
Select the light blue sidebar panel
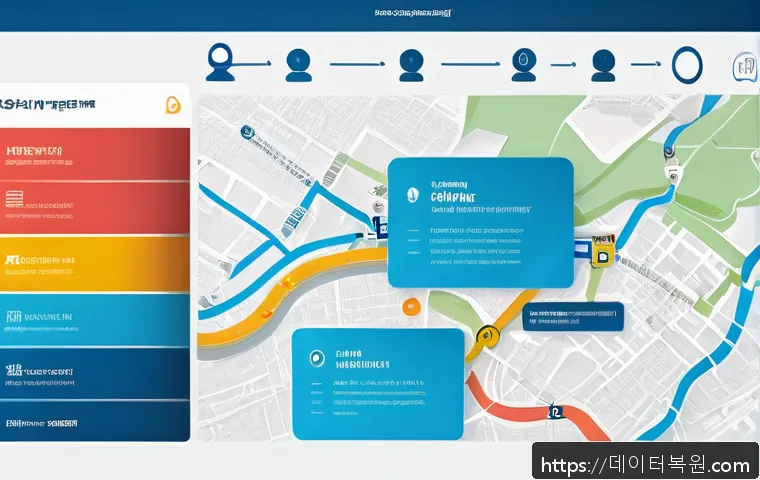(95, 320)
